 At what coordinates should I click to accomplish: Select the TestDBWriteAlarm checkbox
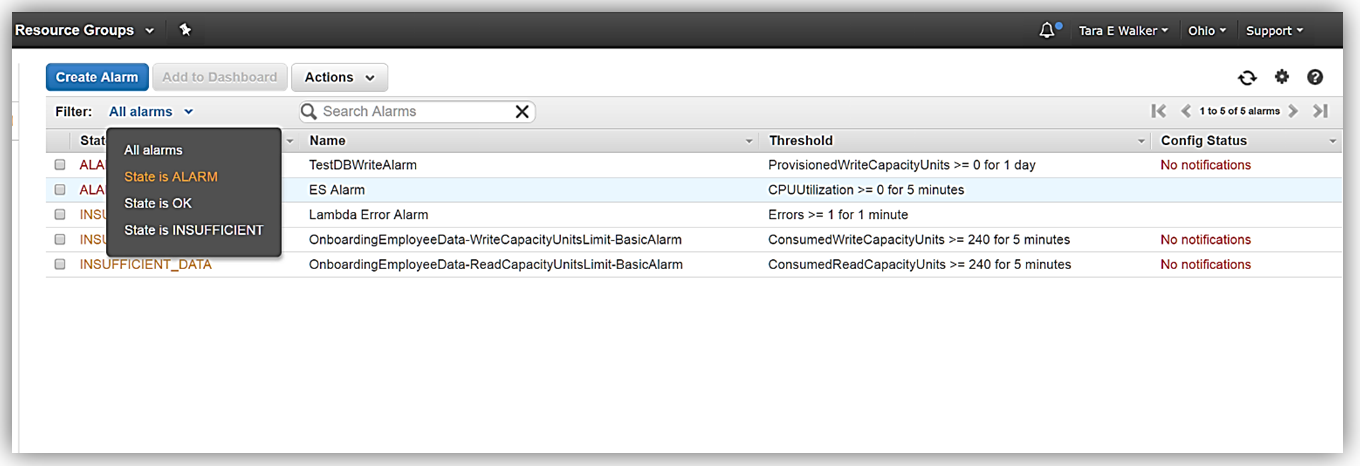(x=60, y=165)
